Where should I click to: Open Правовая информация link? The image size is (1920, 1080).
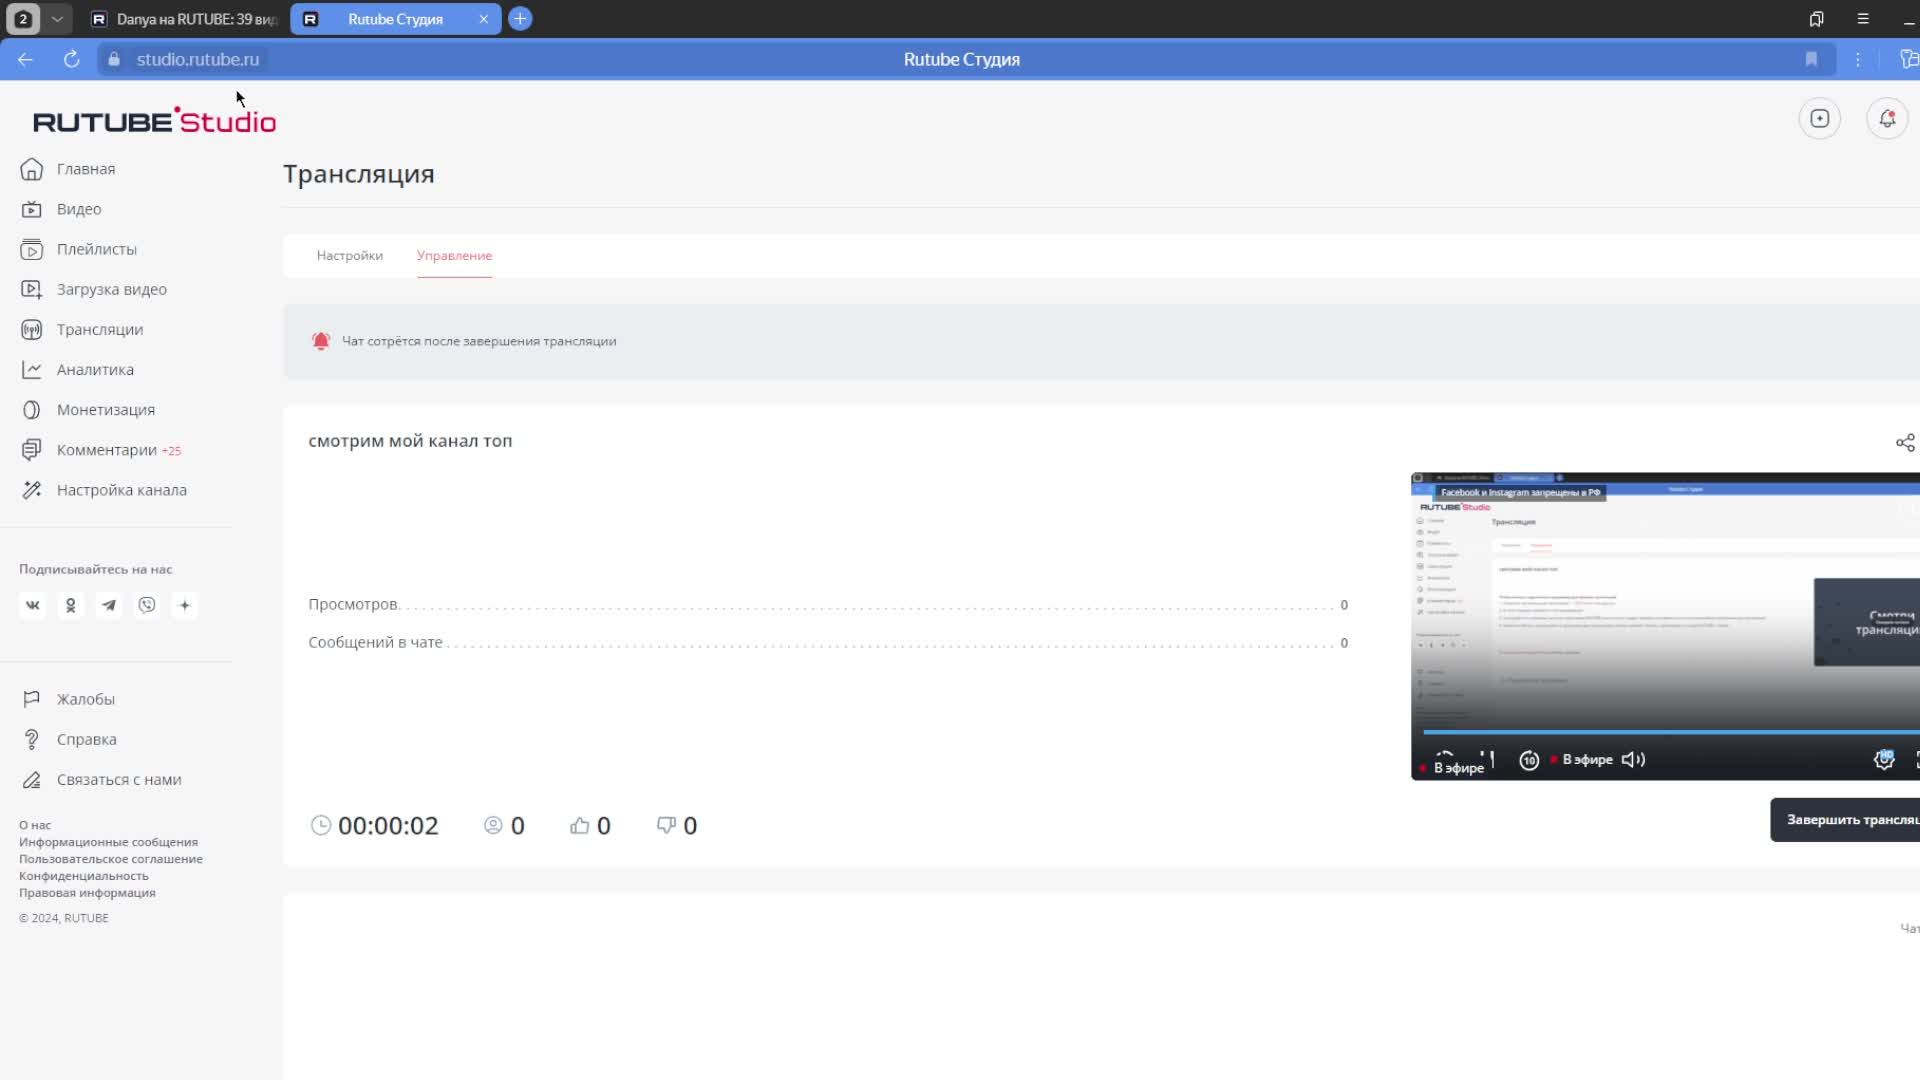pos(87,893)
